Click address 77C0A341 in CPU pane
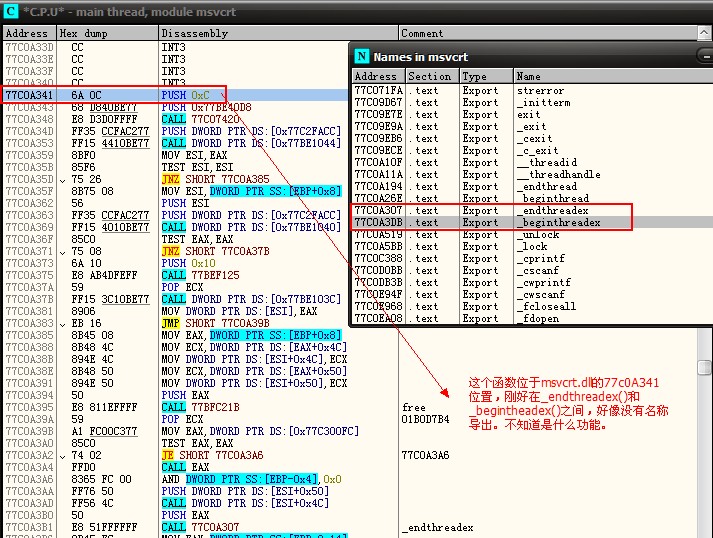The width and height of the screenshot is (713, 538). pyautogui.click(x=29, y=95)
